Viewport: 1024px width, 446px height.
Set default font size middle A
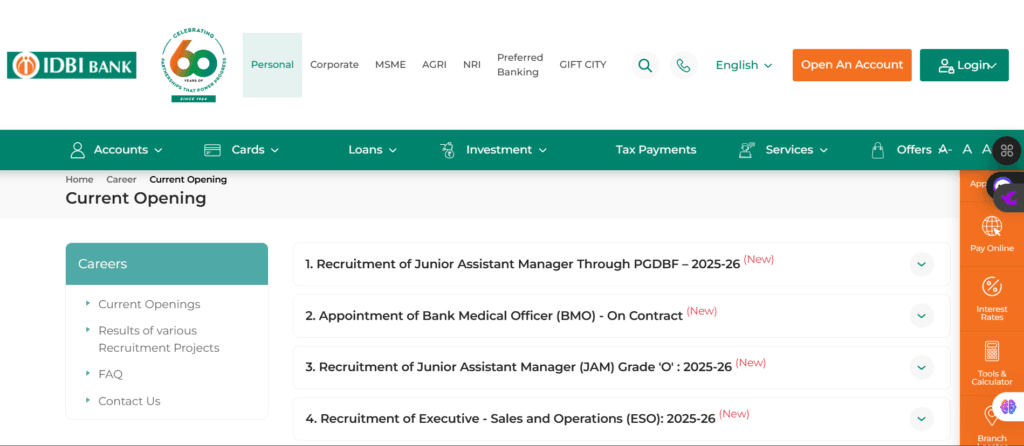coord(967,150)
